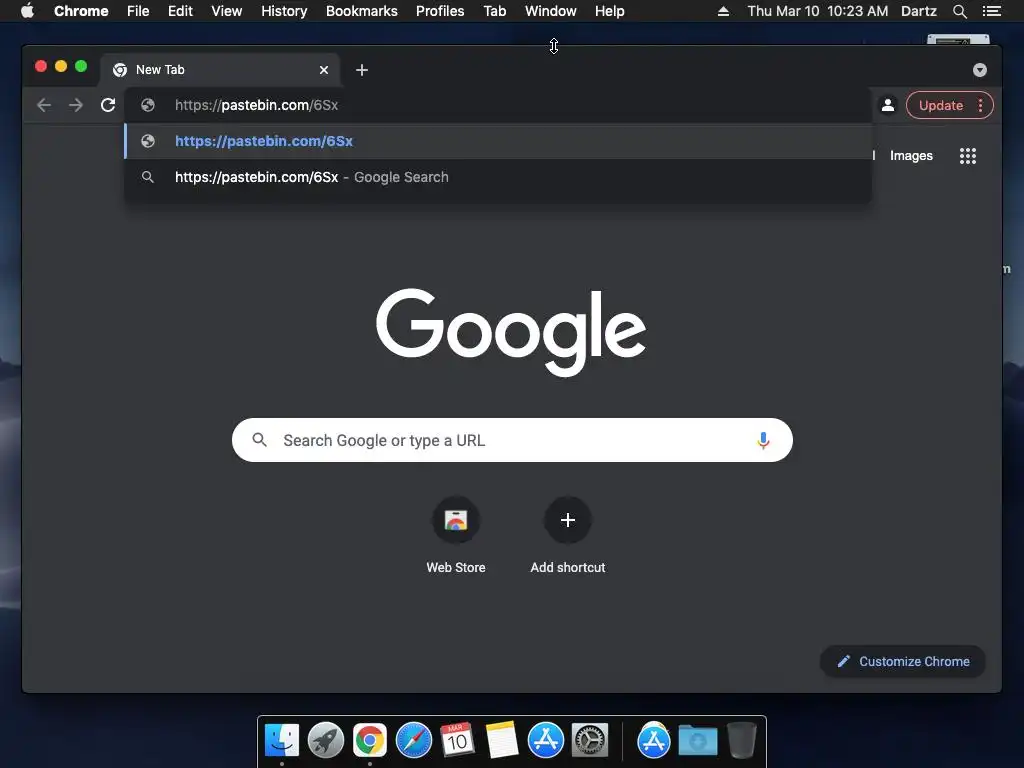The width and height of the screenshot is (1024, 768).
Task: Open the Window menu
Action: click(x=551, y=11)
